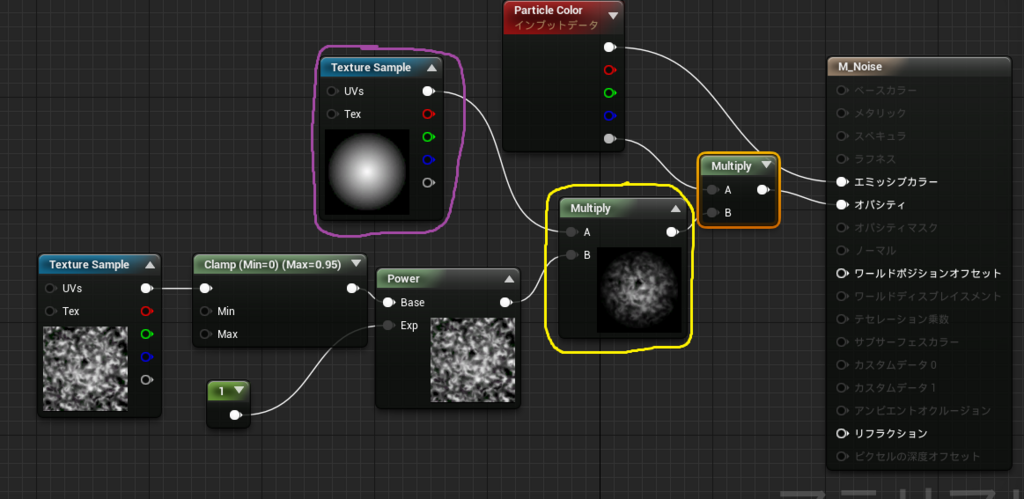Image resolution: width=1024 pixels, height=499 pixels.
Task: Select the Particle Color node by its title
Action: pyautogui.click(x=548, y=10)
